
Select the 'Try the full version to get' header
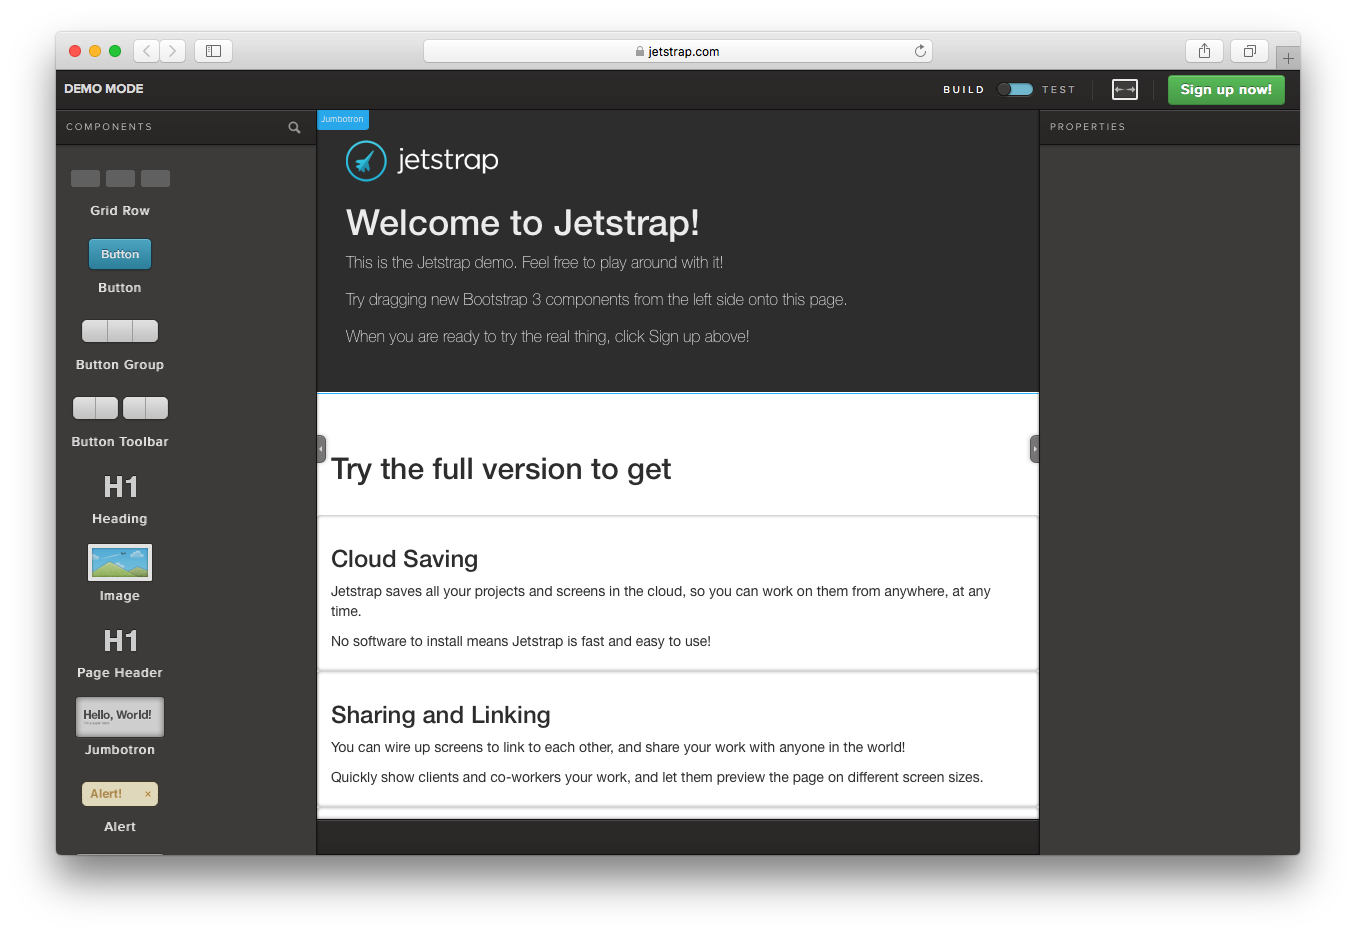[501, 469]
